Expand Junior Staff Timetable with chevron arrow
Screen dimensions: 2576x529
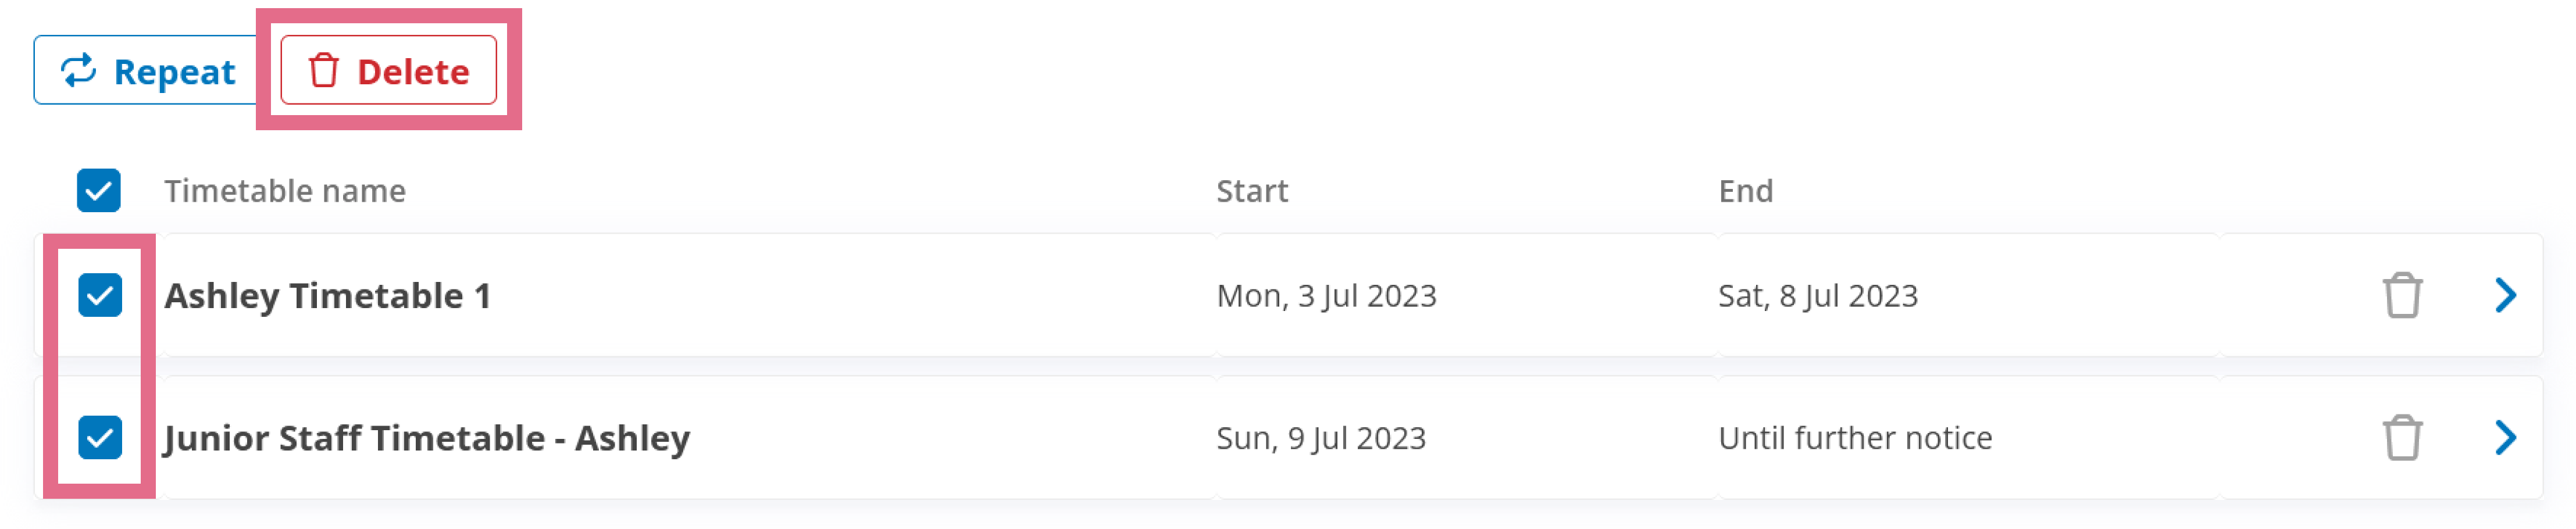[x=2504, y=437]
